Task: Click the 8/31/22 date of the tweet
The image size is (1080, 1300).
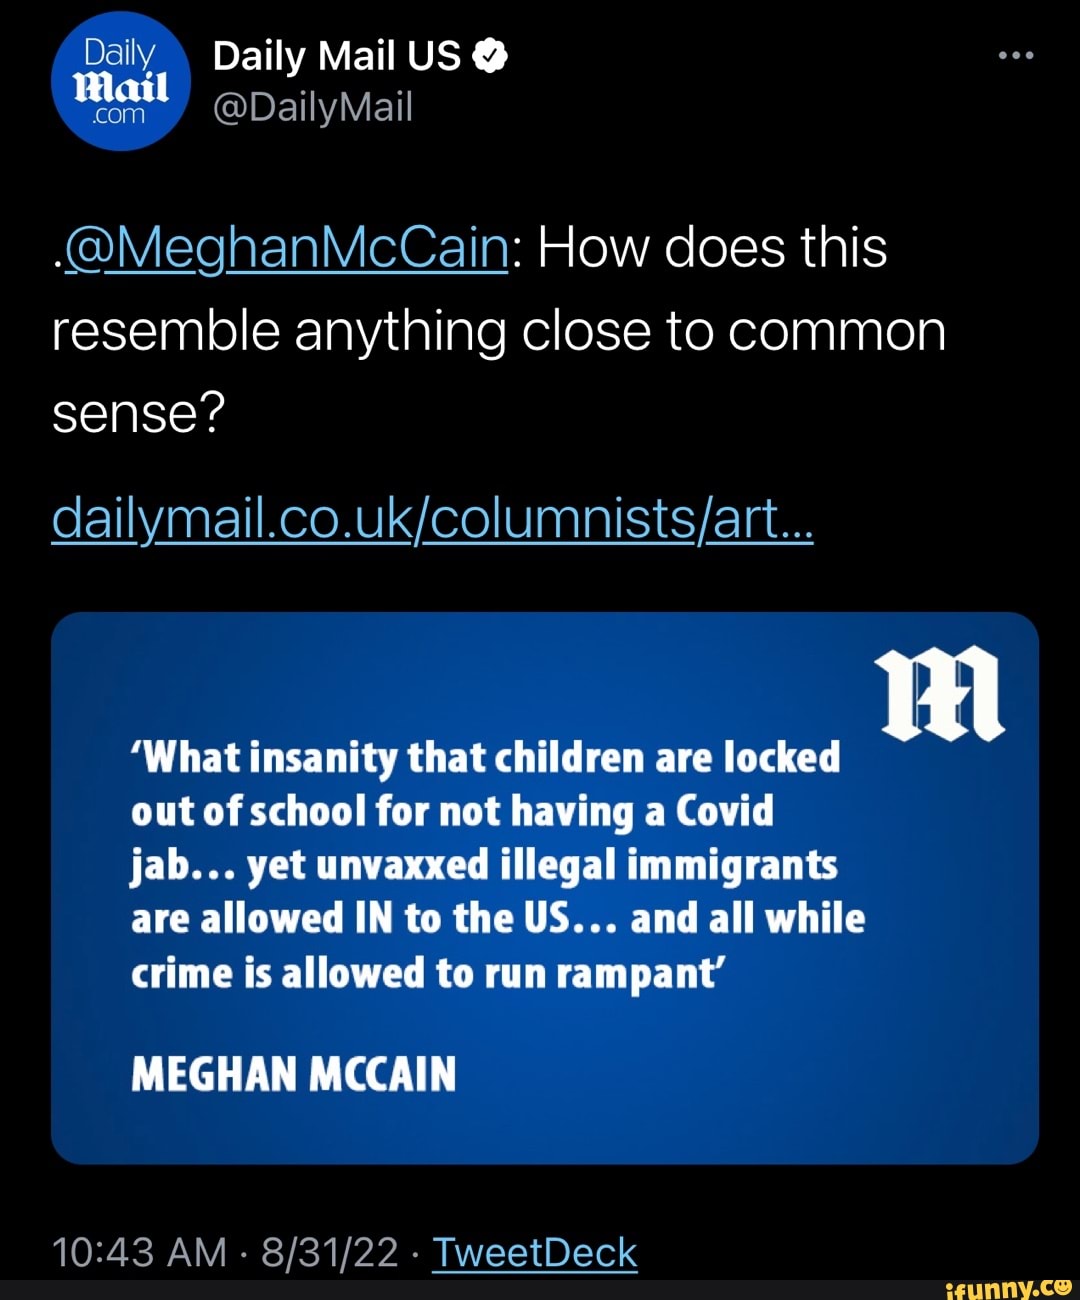Action: tap(329, 1252)
